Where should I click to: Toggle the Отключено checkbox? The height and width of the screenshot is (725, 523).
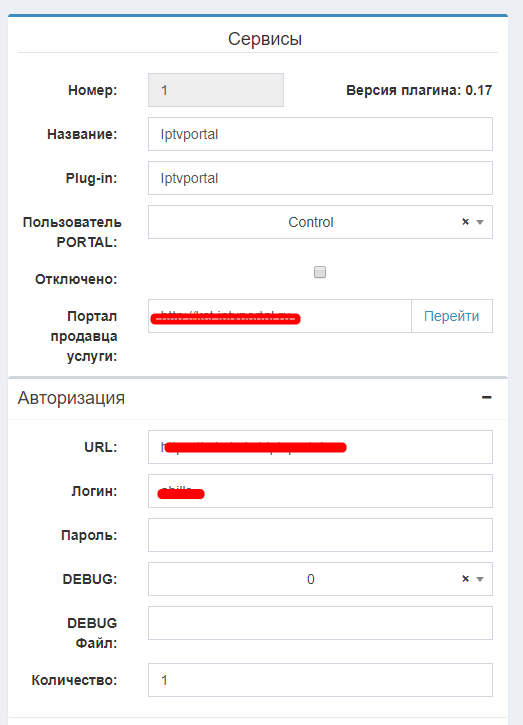[x=320, y=272]
